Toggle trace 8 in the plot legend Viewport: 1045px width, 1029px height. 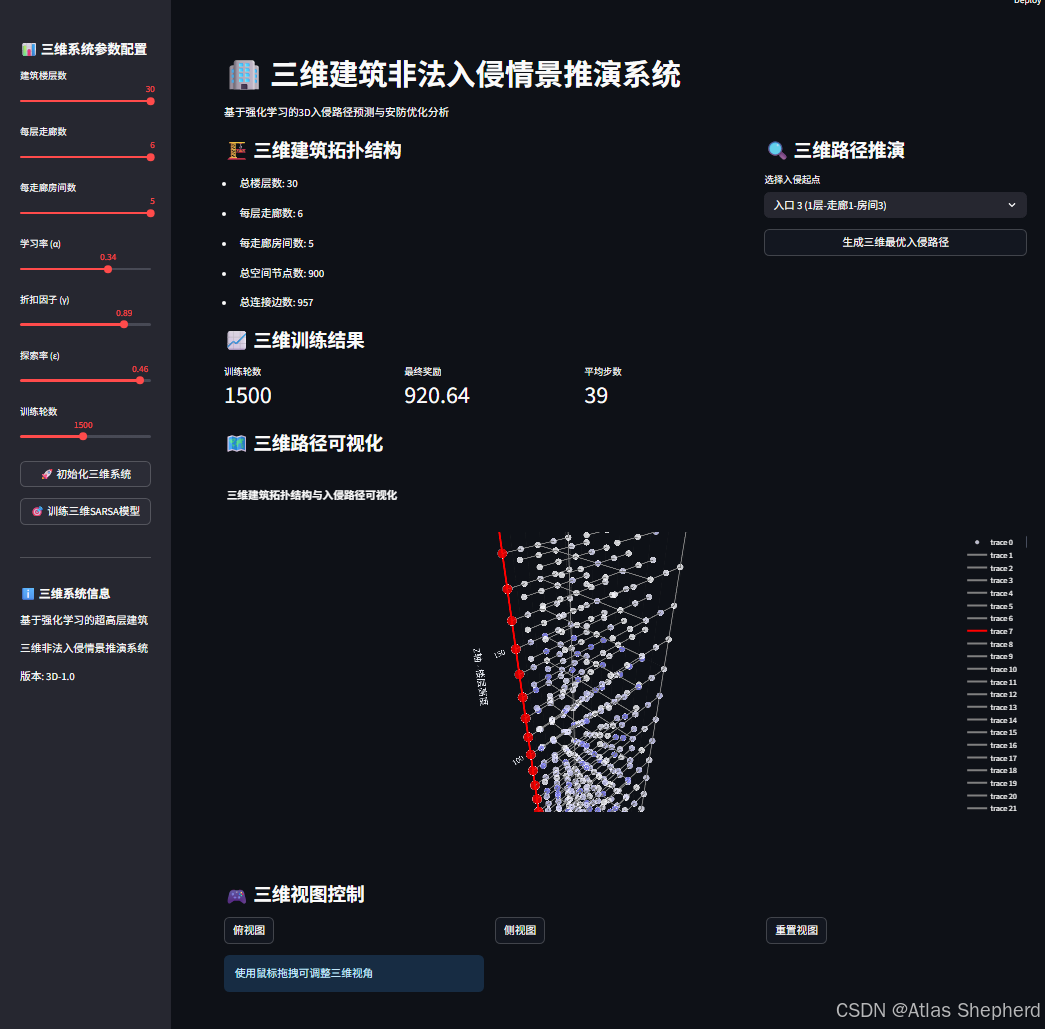992,644
